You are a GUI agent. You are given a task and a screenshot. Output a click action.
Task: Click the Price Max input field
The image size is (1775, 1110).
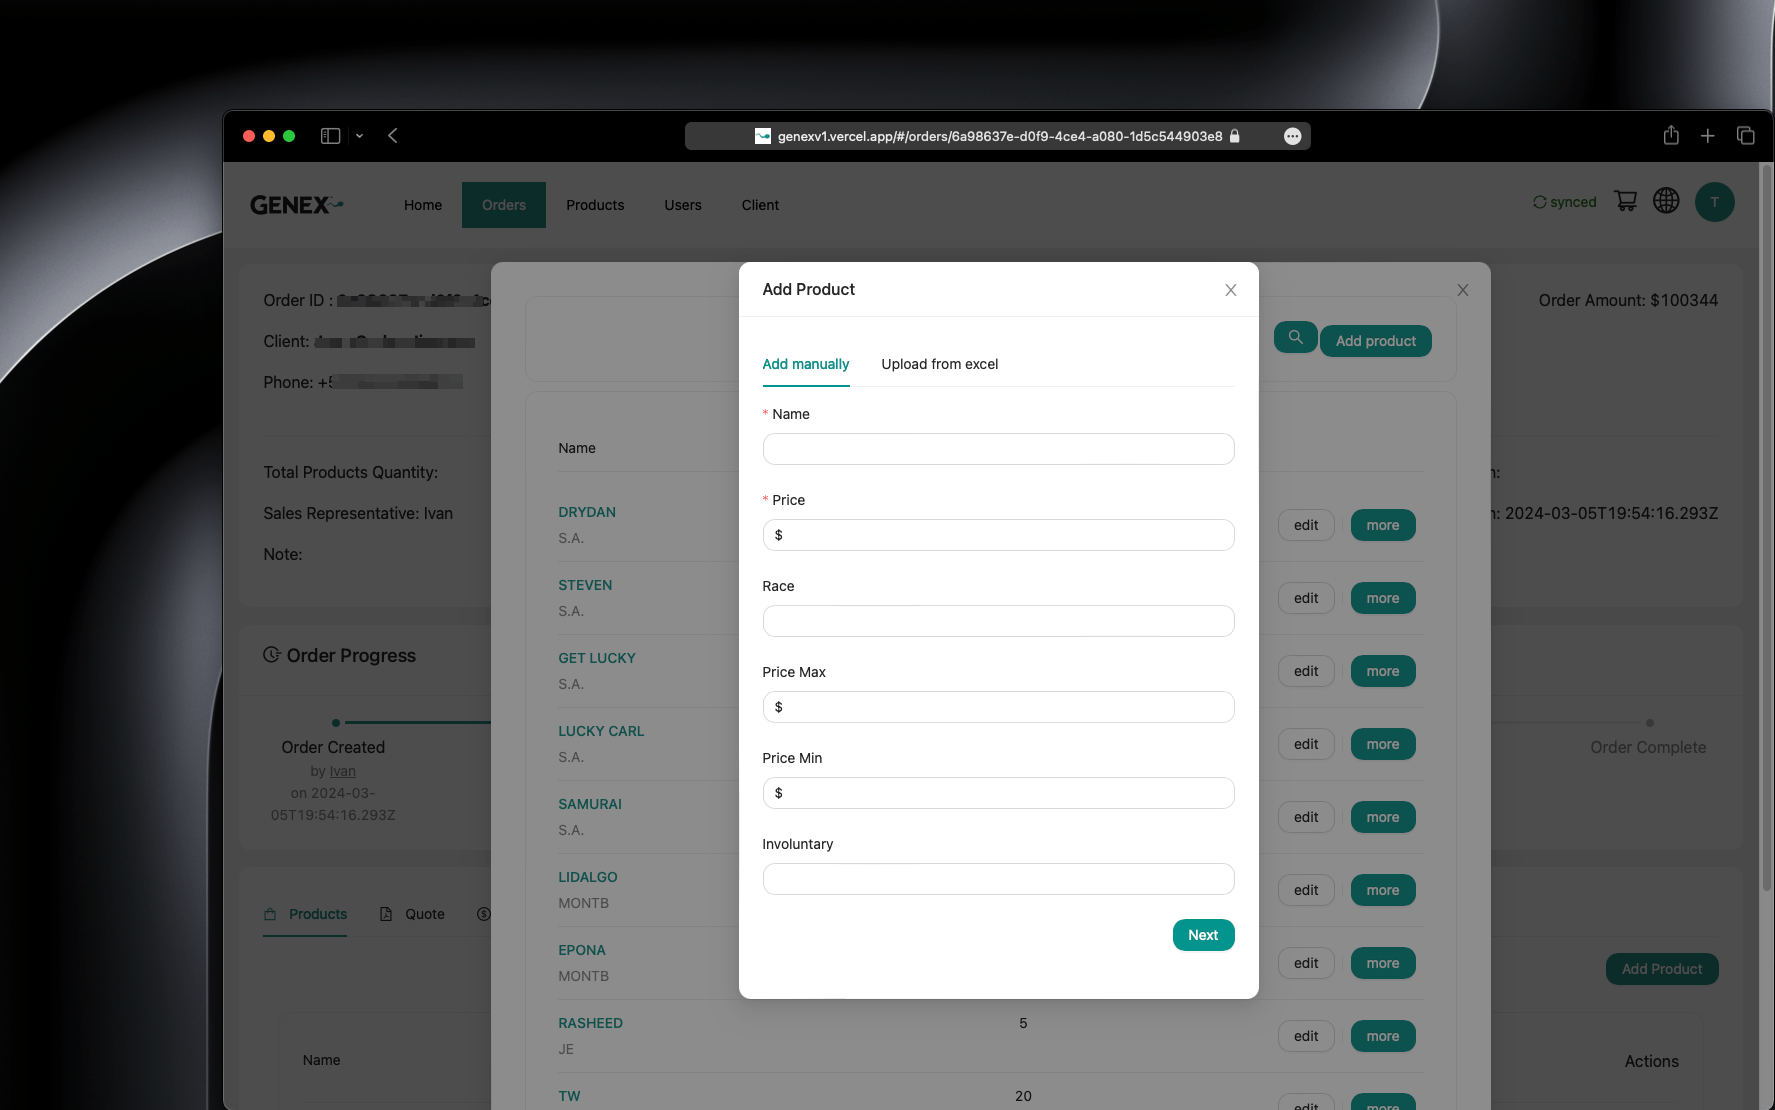(998, 707)
